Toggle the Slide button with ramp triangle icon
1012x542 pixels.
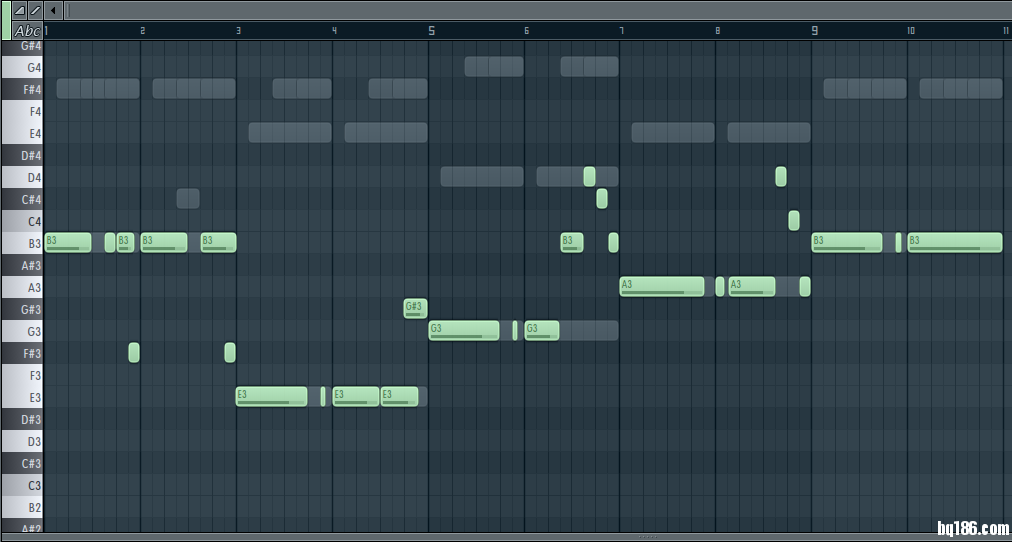click(20, 10)
